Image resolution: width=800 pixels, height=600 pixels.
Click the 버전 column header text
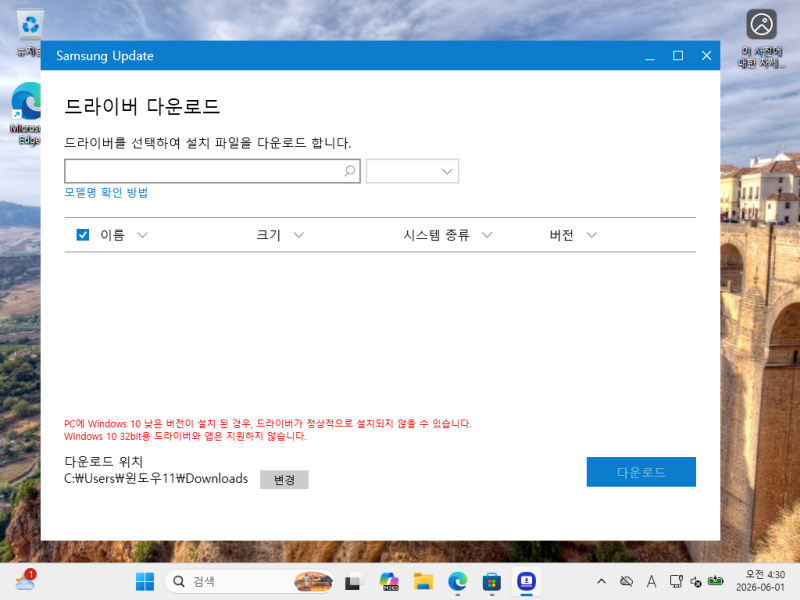coord(561,235)
